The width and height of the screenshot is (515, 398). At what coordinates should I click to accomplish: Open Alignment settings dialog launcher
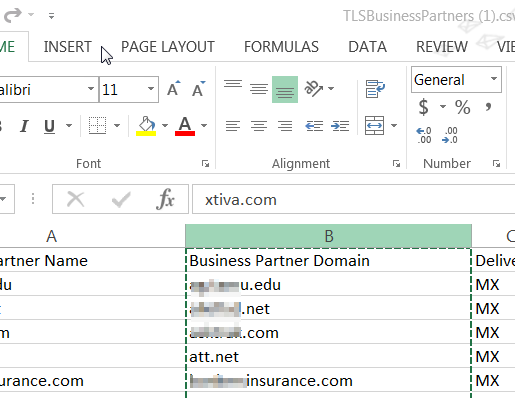pos(396,164)
